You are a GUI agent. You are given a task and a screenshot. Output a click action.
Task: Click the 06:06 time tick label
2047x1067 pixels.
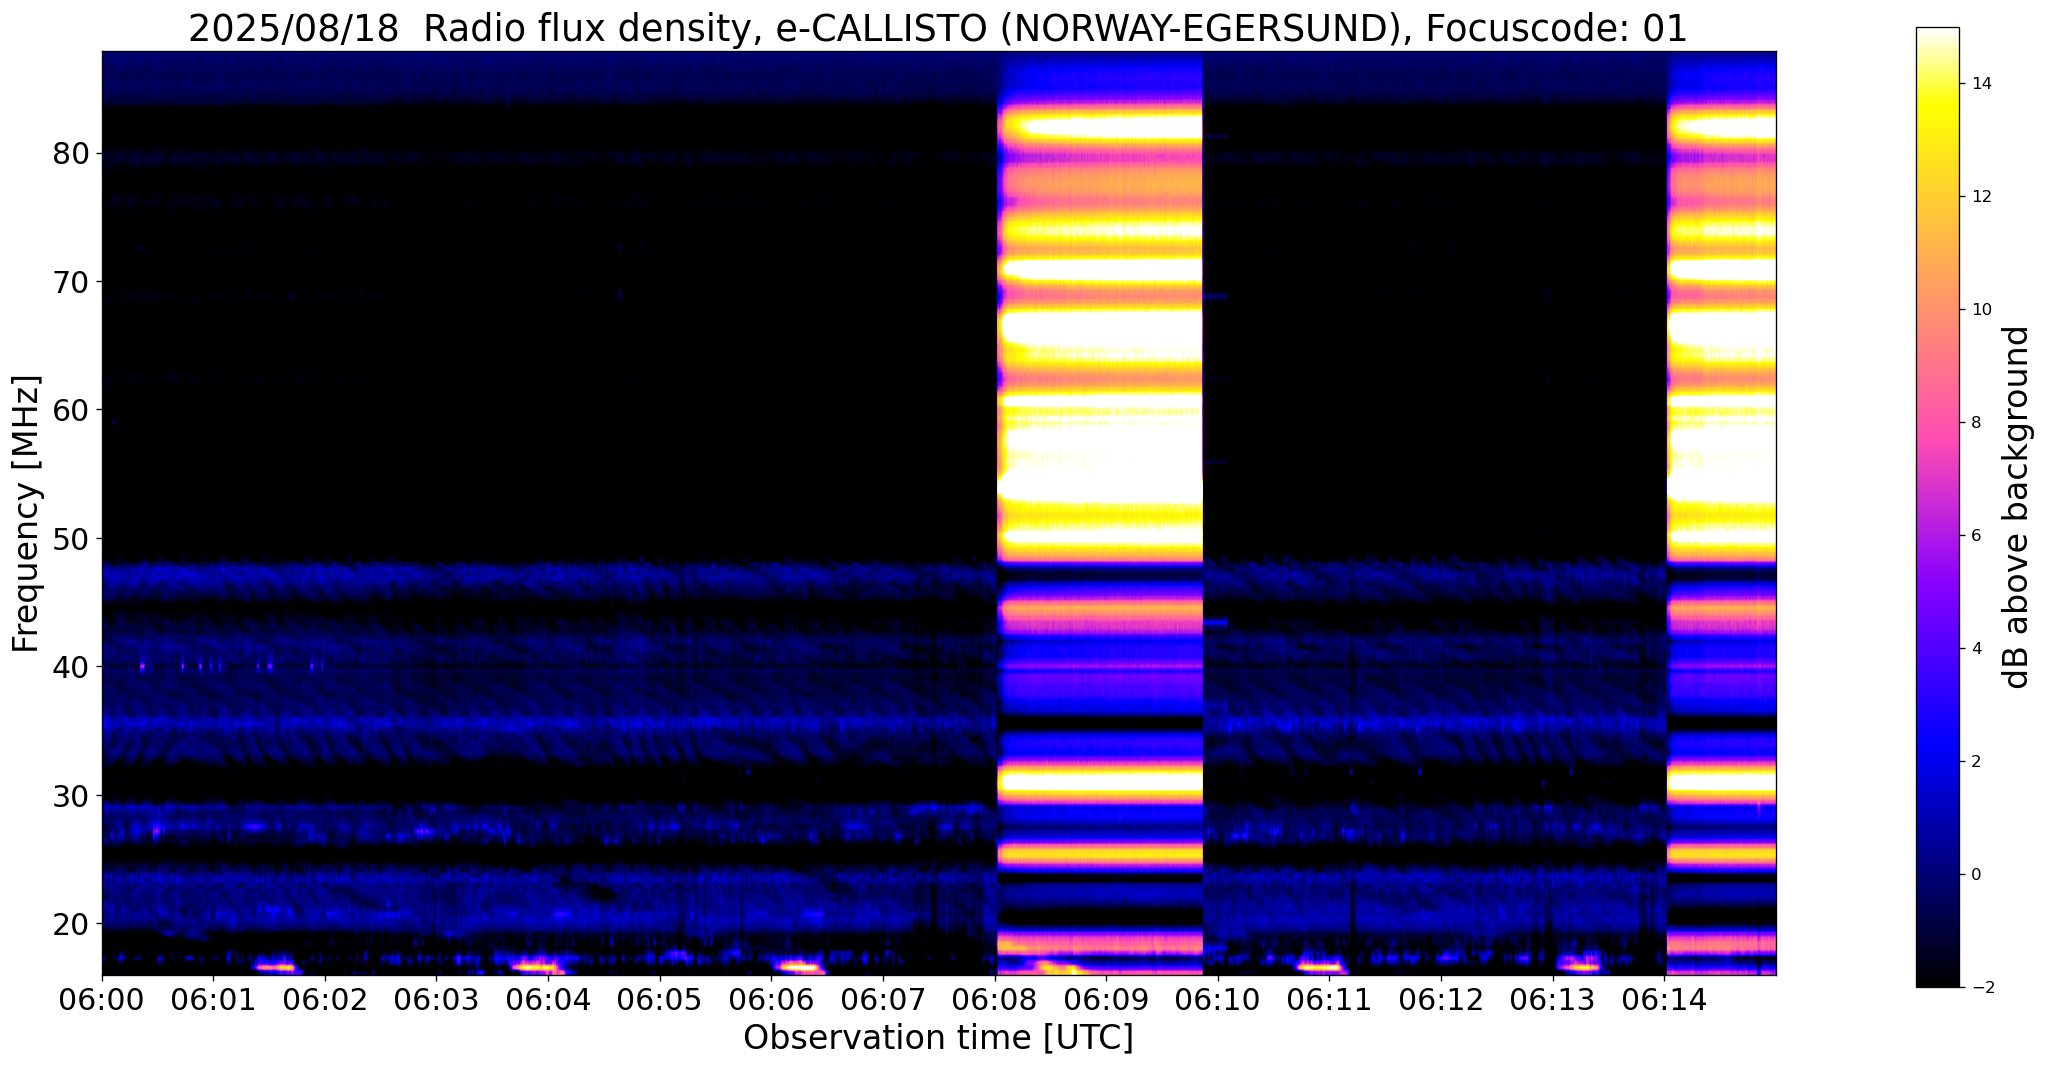tap(771, 1000)
